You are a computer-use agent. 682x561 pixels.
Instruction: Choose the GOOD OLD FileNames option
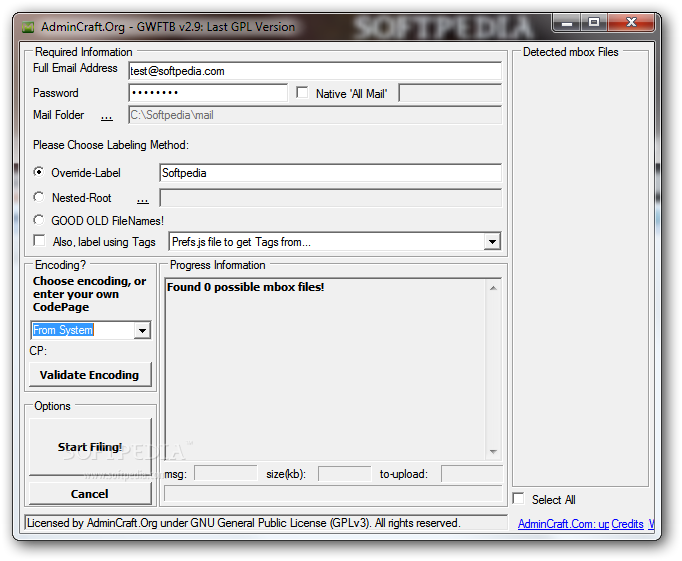[x=39, y=220]
